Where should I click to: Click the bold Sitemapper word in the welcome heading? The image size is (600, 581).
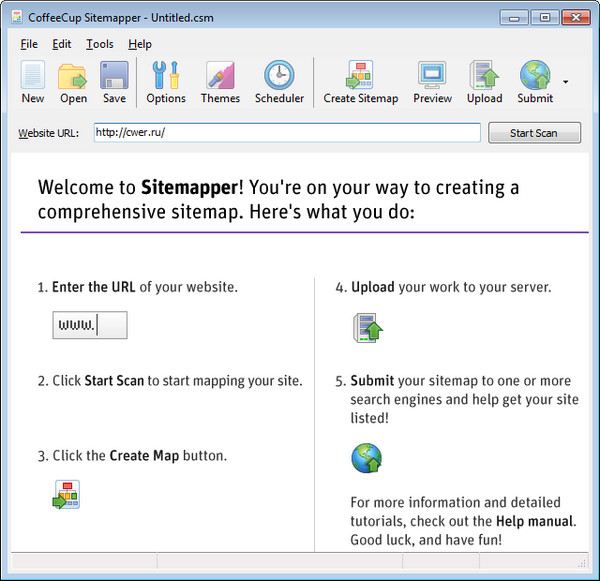pyautogui.click(x=190, y=188)
